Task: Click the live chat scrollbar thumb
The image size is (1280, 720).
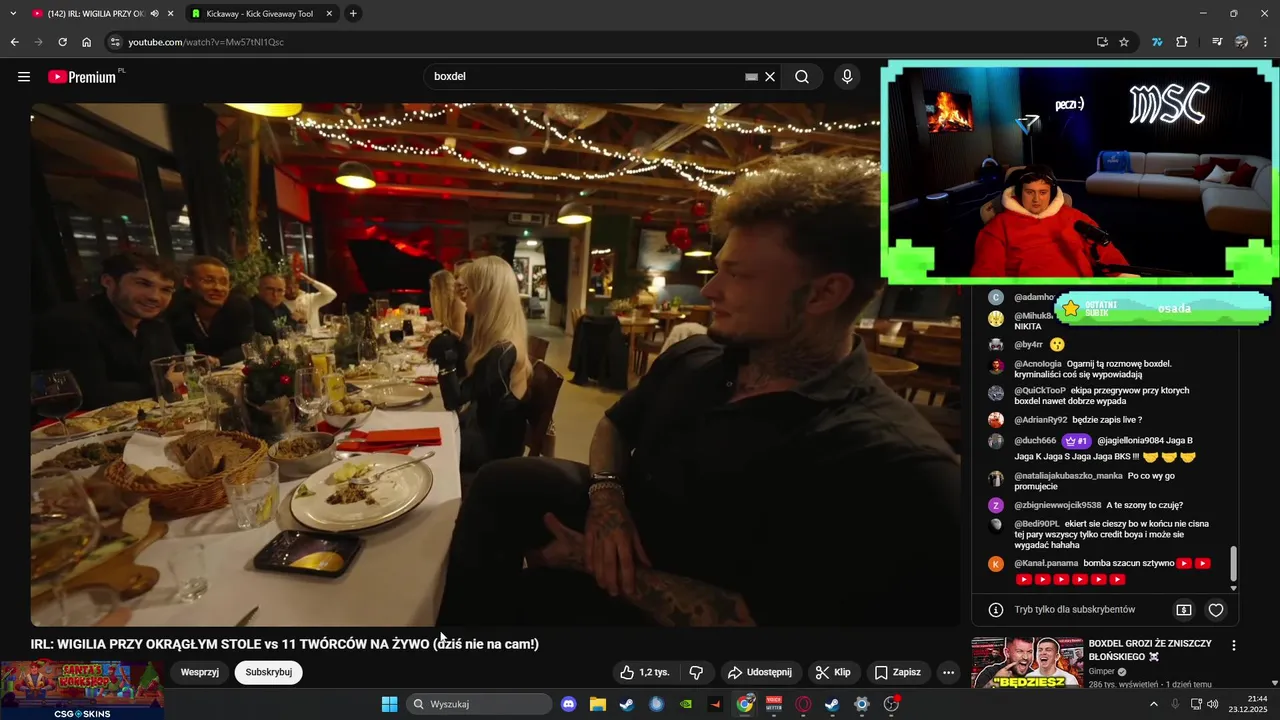Action: click(x=1233, y=565)
